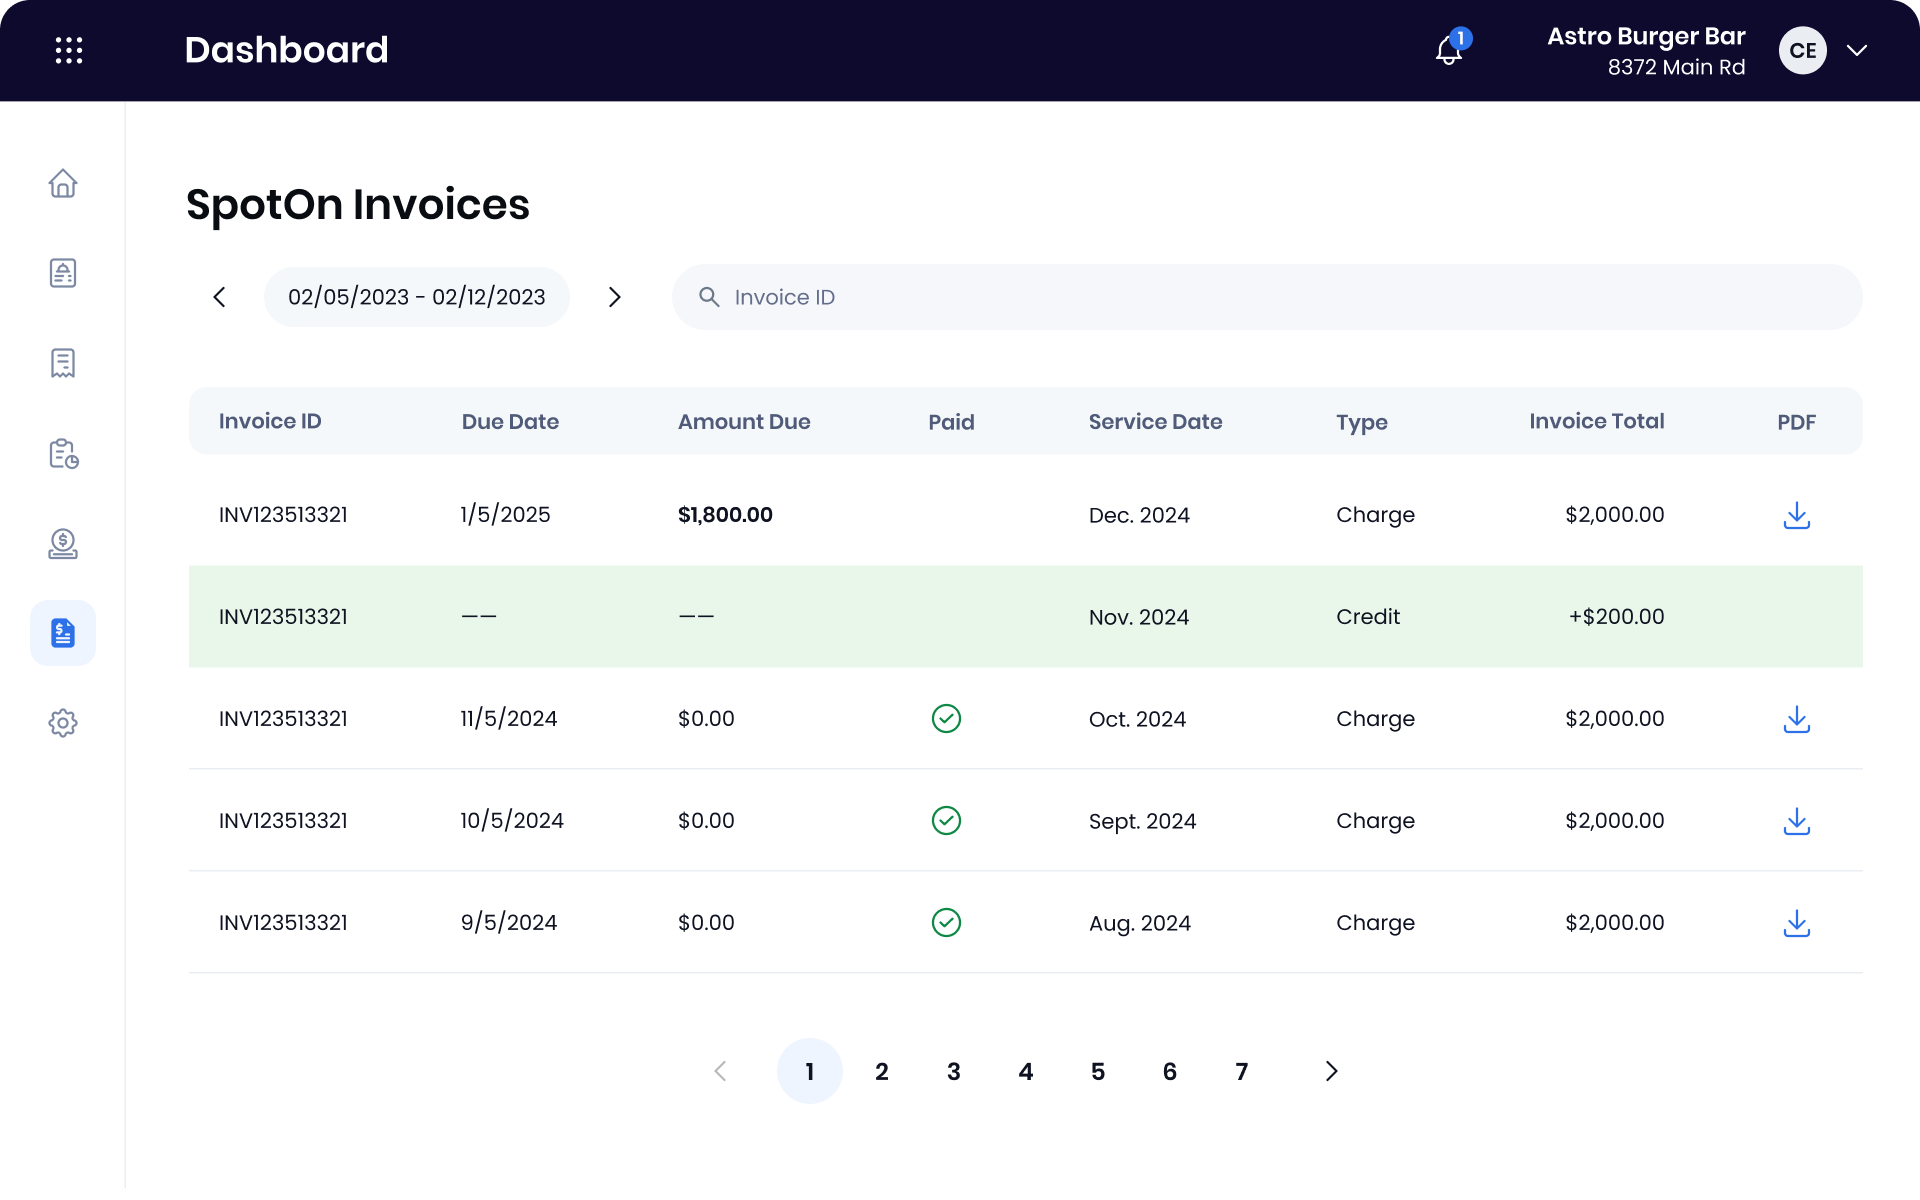Screen dimensions: 1920x1200
Task: Click the Invoice ID search field
Action: 1267,297
